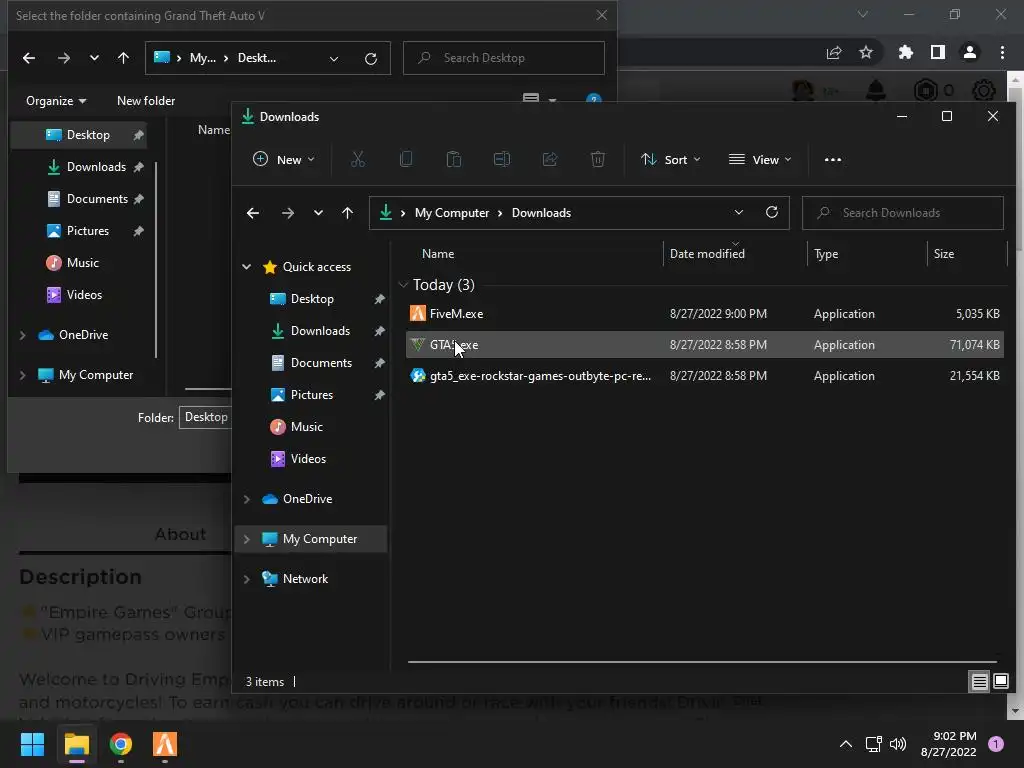Bookmark this page with the star icon
Image resolution: width=1024 pixels, height=768 pixels.
pyautogui.click(x=866, y=52)
